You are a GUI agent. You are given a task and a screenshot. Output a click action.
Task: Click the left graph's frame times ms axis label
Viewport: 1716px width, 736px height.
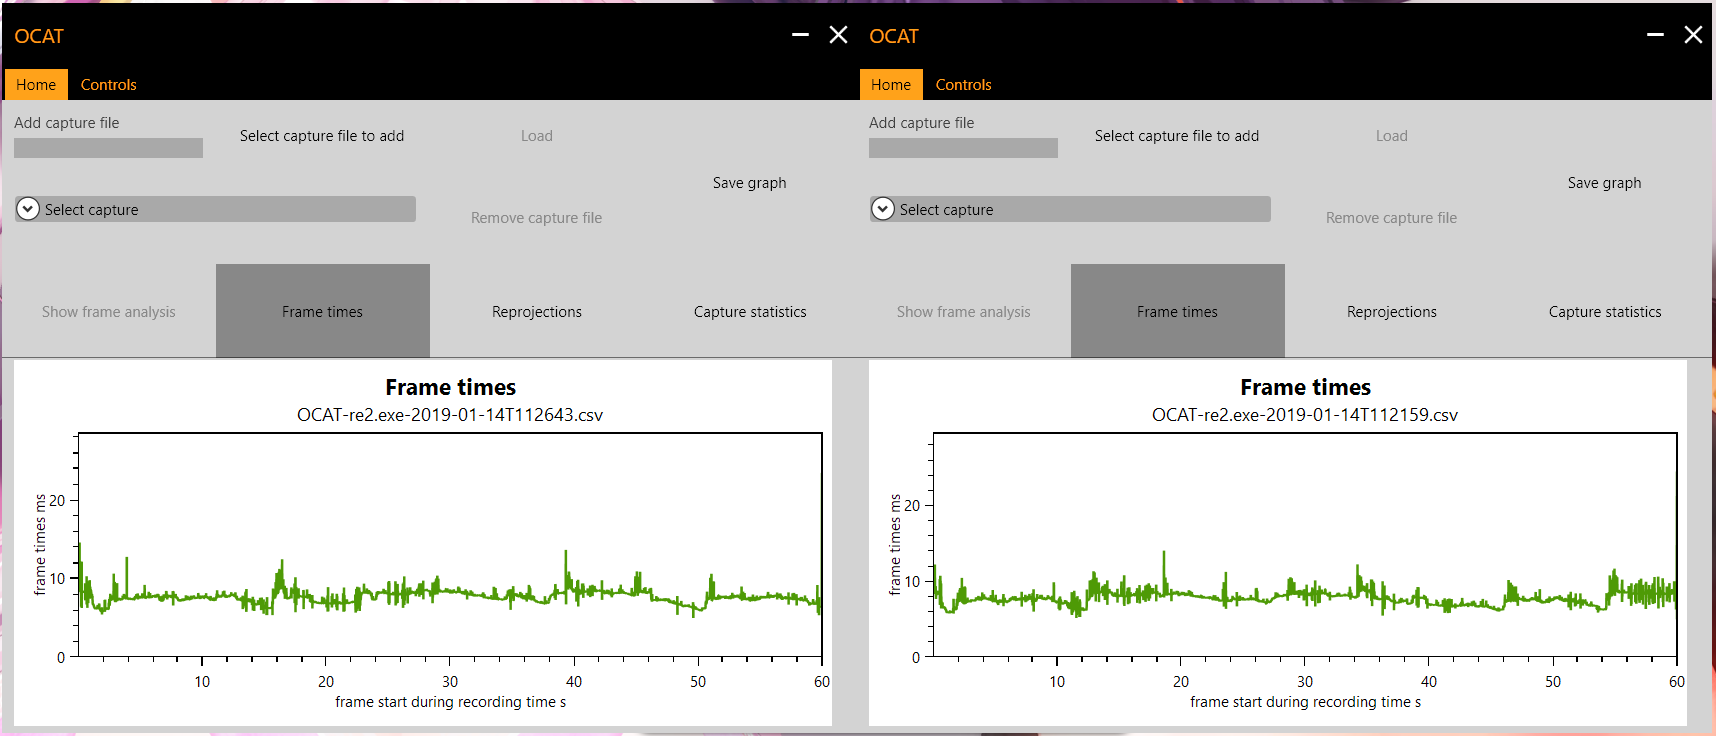tap(40, 544)
